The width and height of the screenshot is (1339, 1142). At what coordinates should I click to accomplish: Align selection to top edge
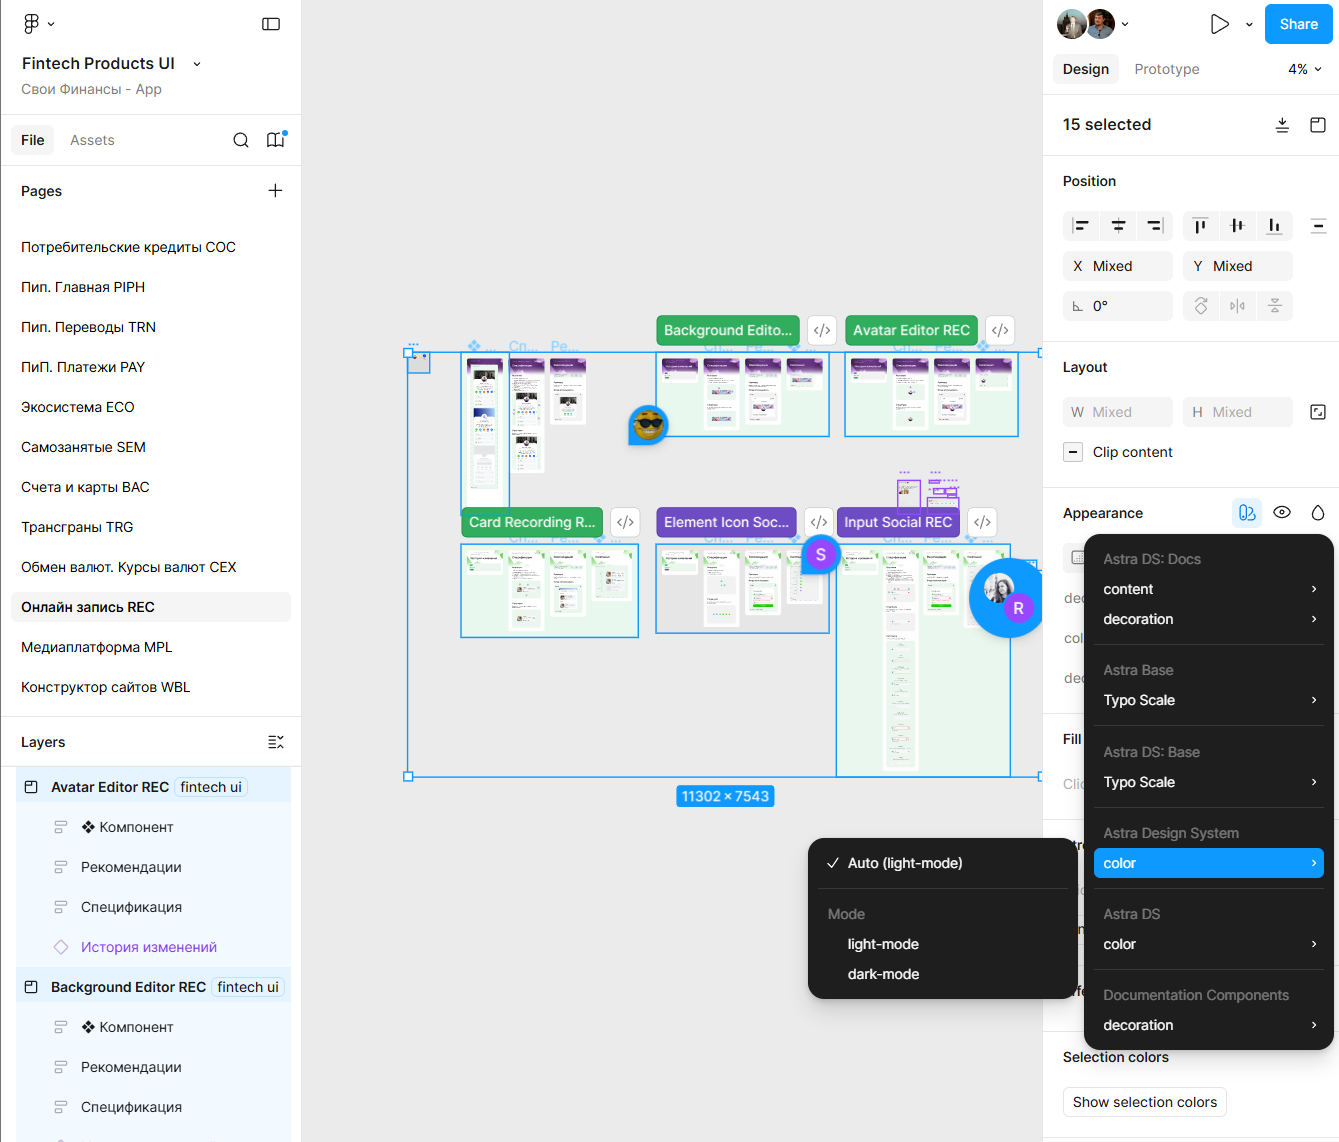[x=1200, y=226]
